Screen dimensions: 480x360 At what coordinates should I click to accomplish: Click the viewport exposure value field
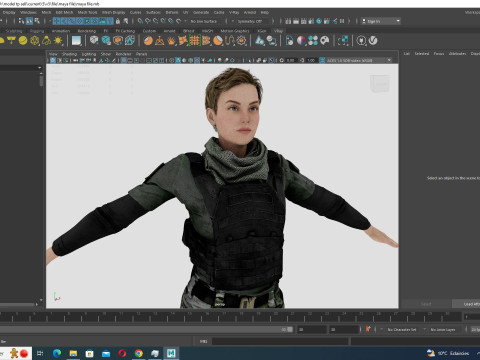click(x=291, y=60)
